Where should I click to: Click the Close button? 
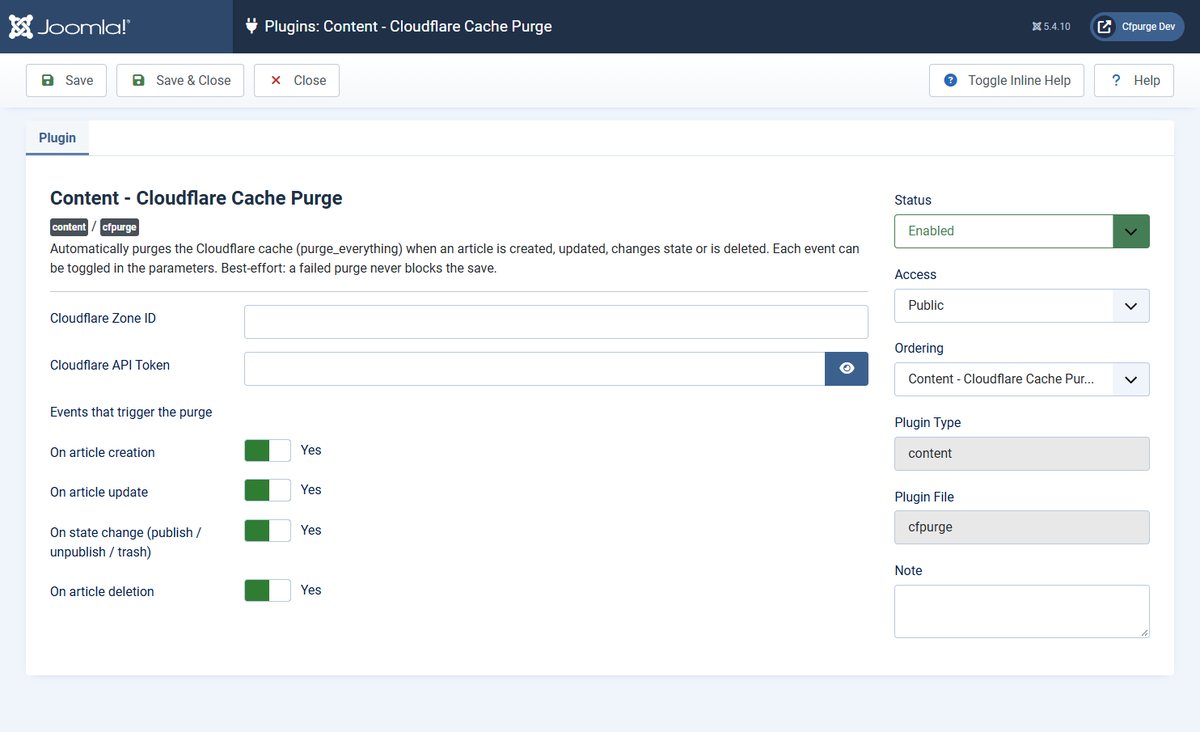[297, 81]
